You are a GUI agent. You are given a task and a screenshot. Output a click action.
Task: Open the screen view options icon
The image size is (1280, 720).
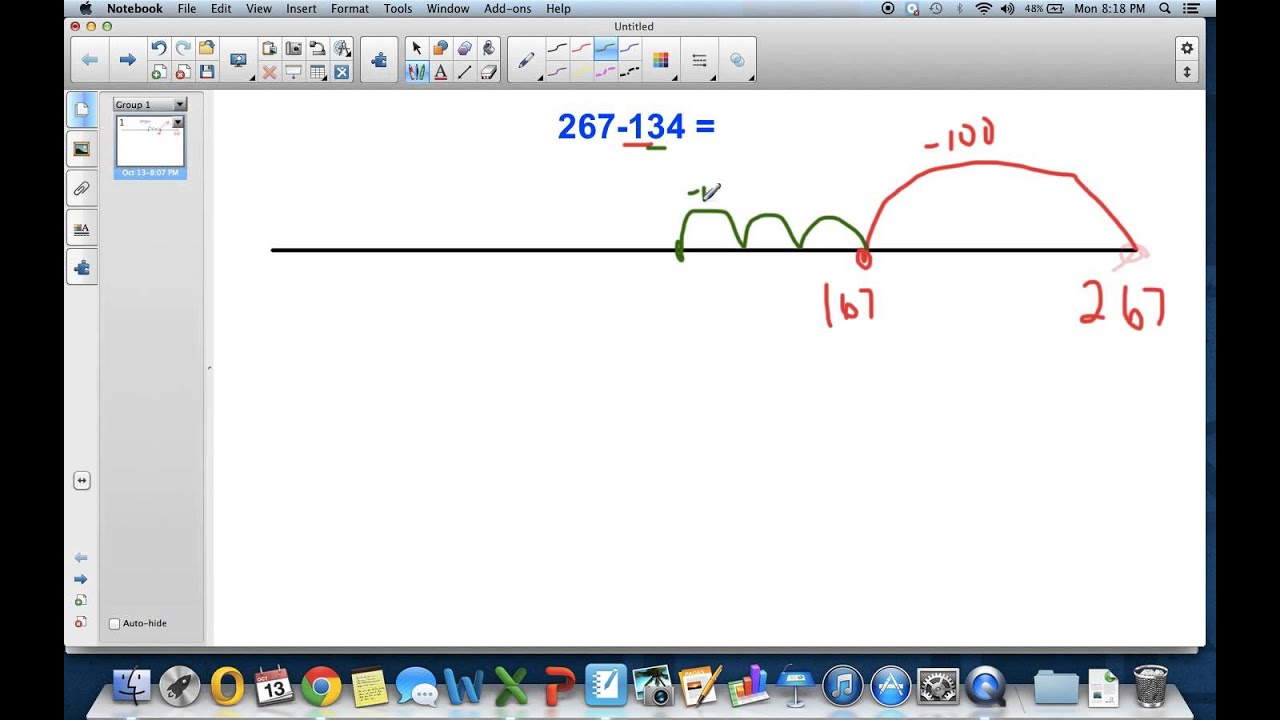(x=238, y=60)
